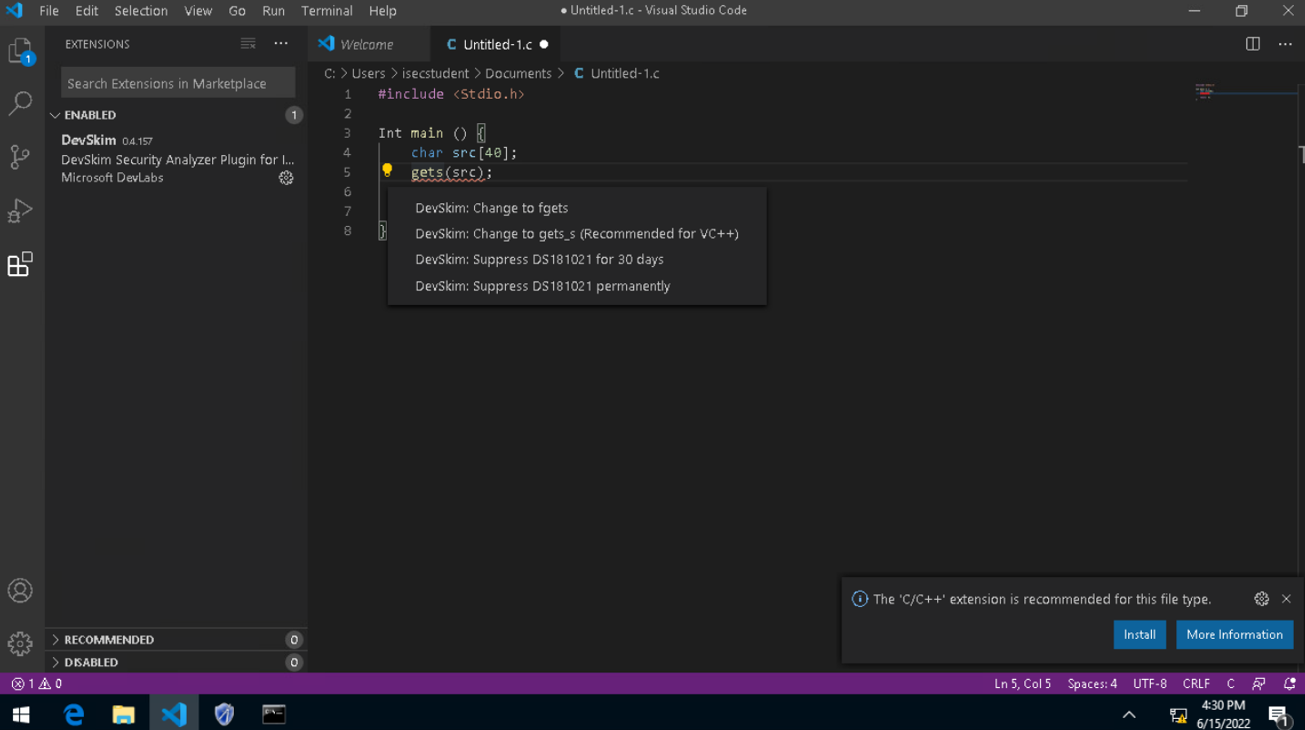The height and width of the screenshot is (730, 1305).
Task: Click Ln 5, Col 5 status indicator
Action: click(x=1022, y=684)
